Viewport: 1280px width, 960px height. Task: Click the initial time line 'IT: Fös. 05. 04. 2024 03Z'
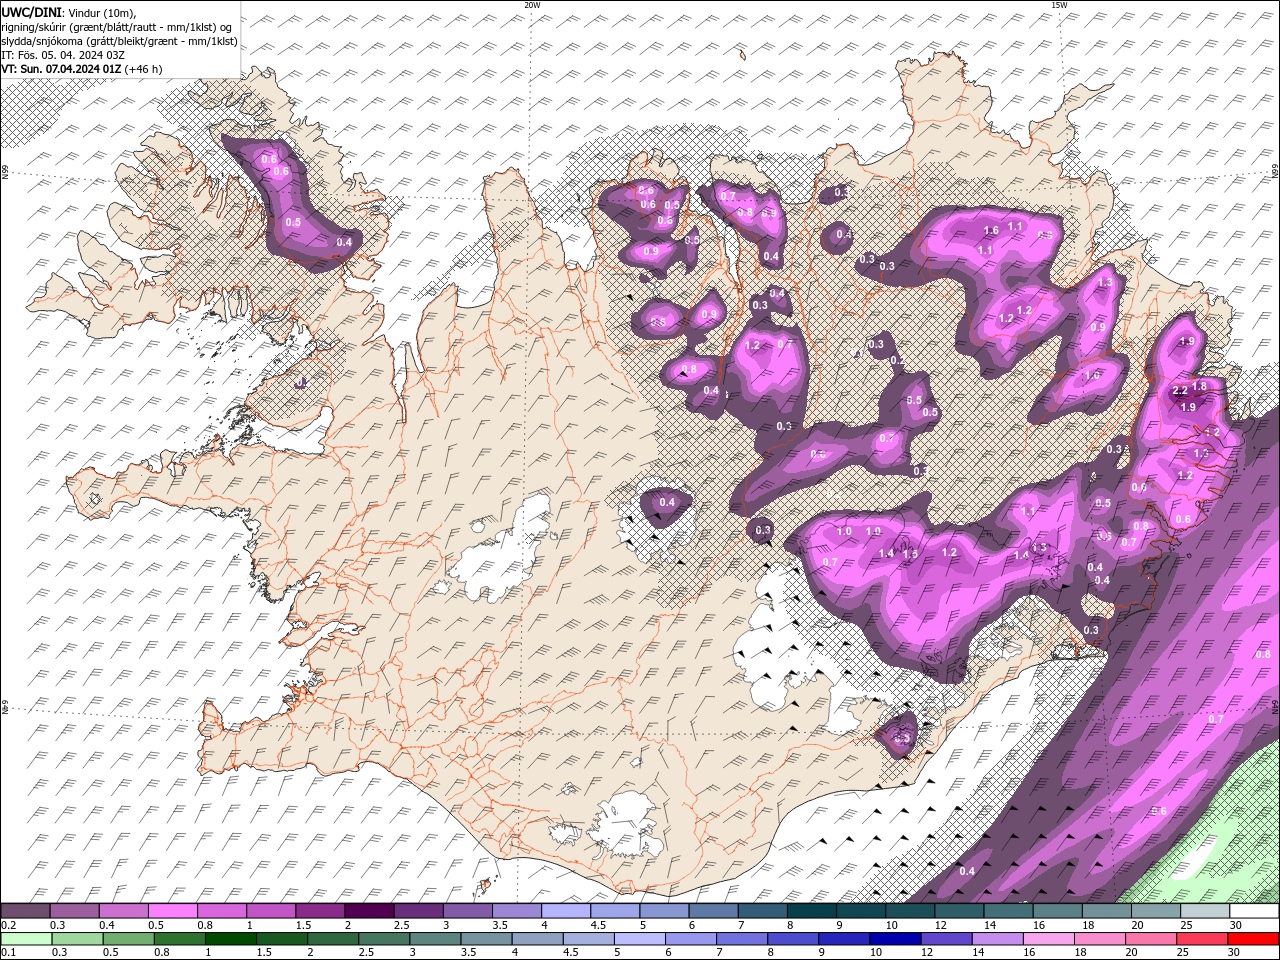(63, 55)
